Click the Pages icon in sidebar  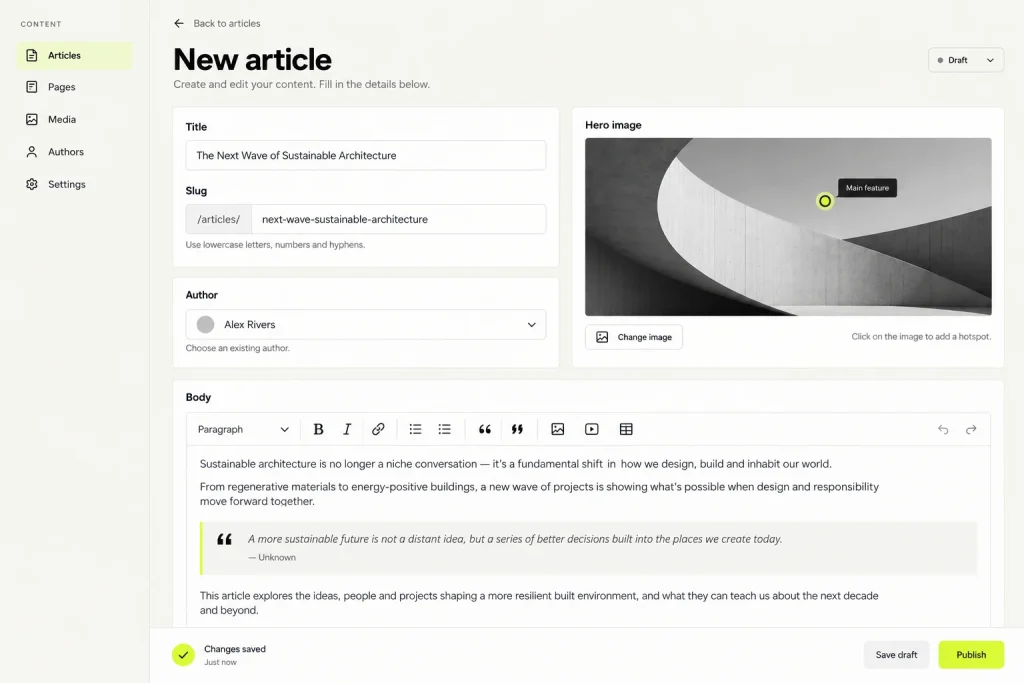coord(31,87)
